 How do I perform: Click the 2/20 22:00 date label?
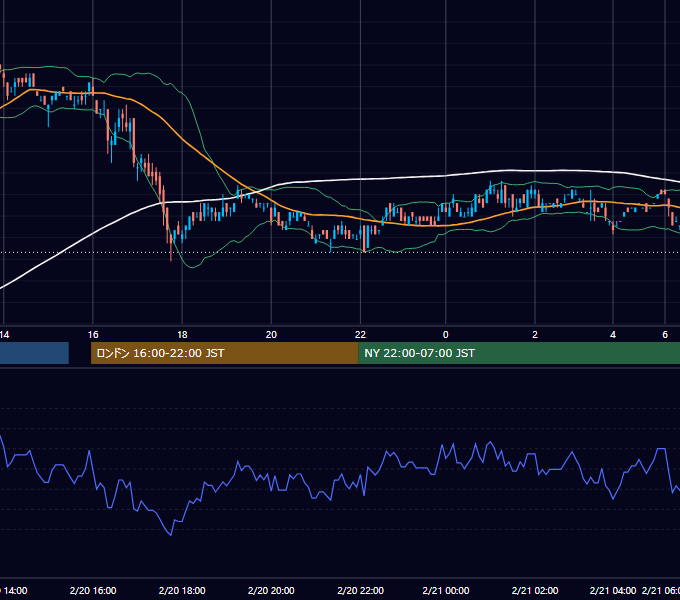pos(360,590)
